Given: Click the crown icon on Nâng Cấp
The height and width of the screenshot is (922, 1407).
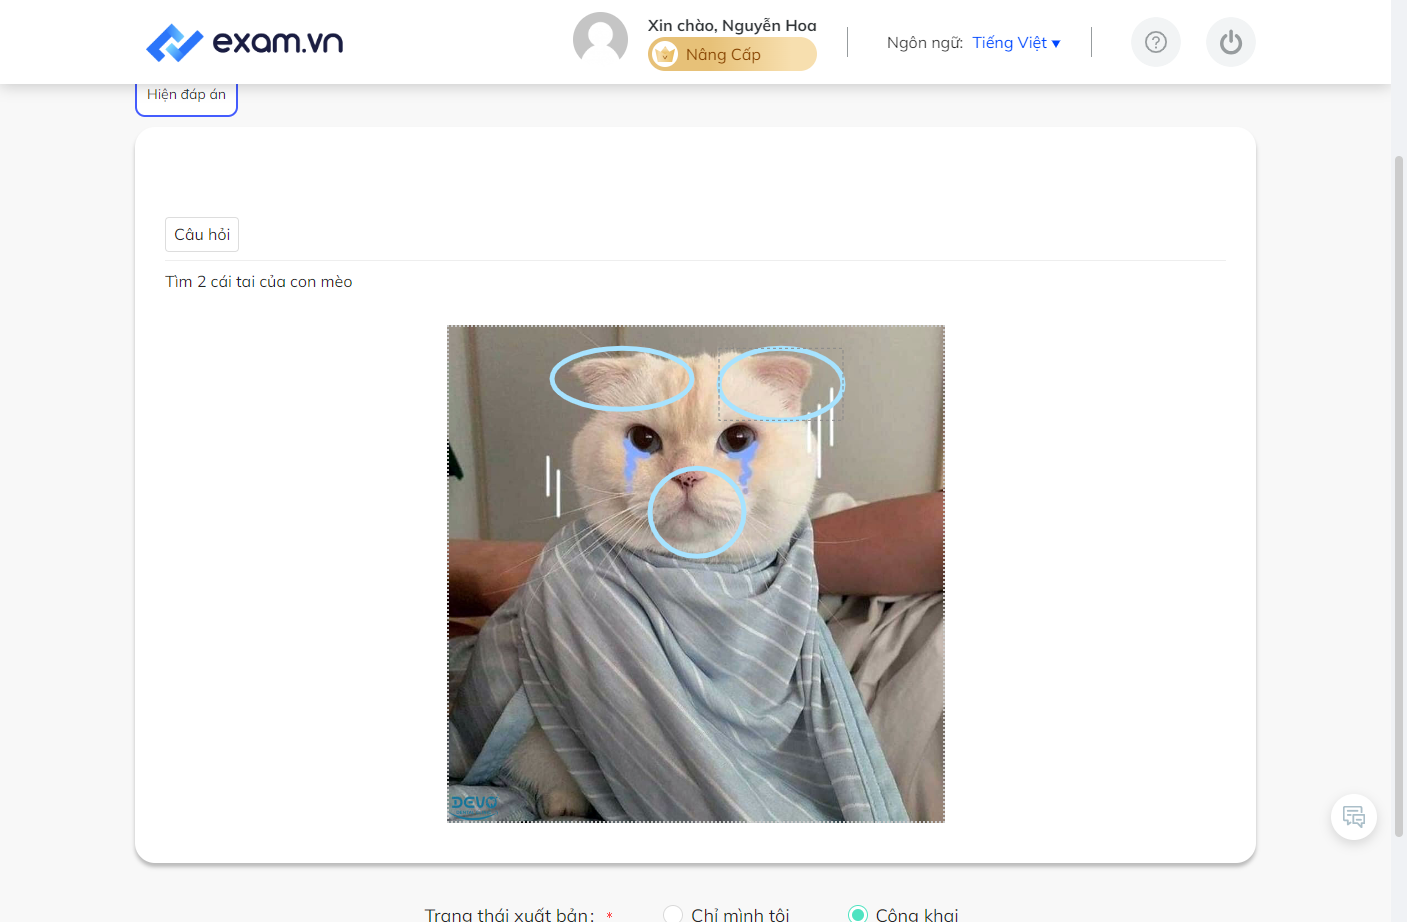Looking at the screenshot, I should 665,54.
